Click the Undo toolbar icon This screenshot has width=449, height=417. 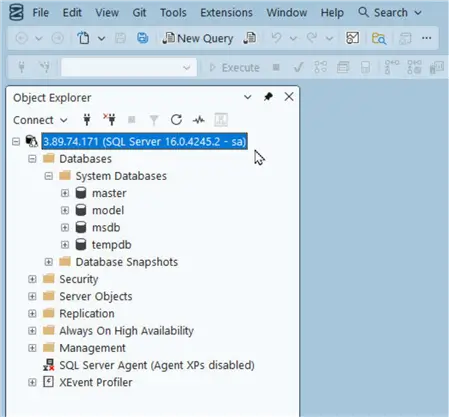coord(276,38)
